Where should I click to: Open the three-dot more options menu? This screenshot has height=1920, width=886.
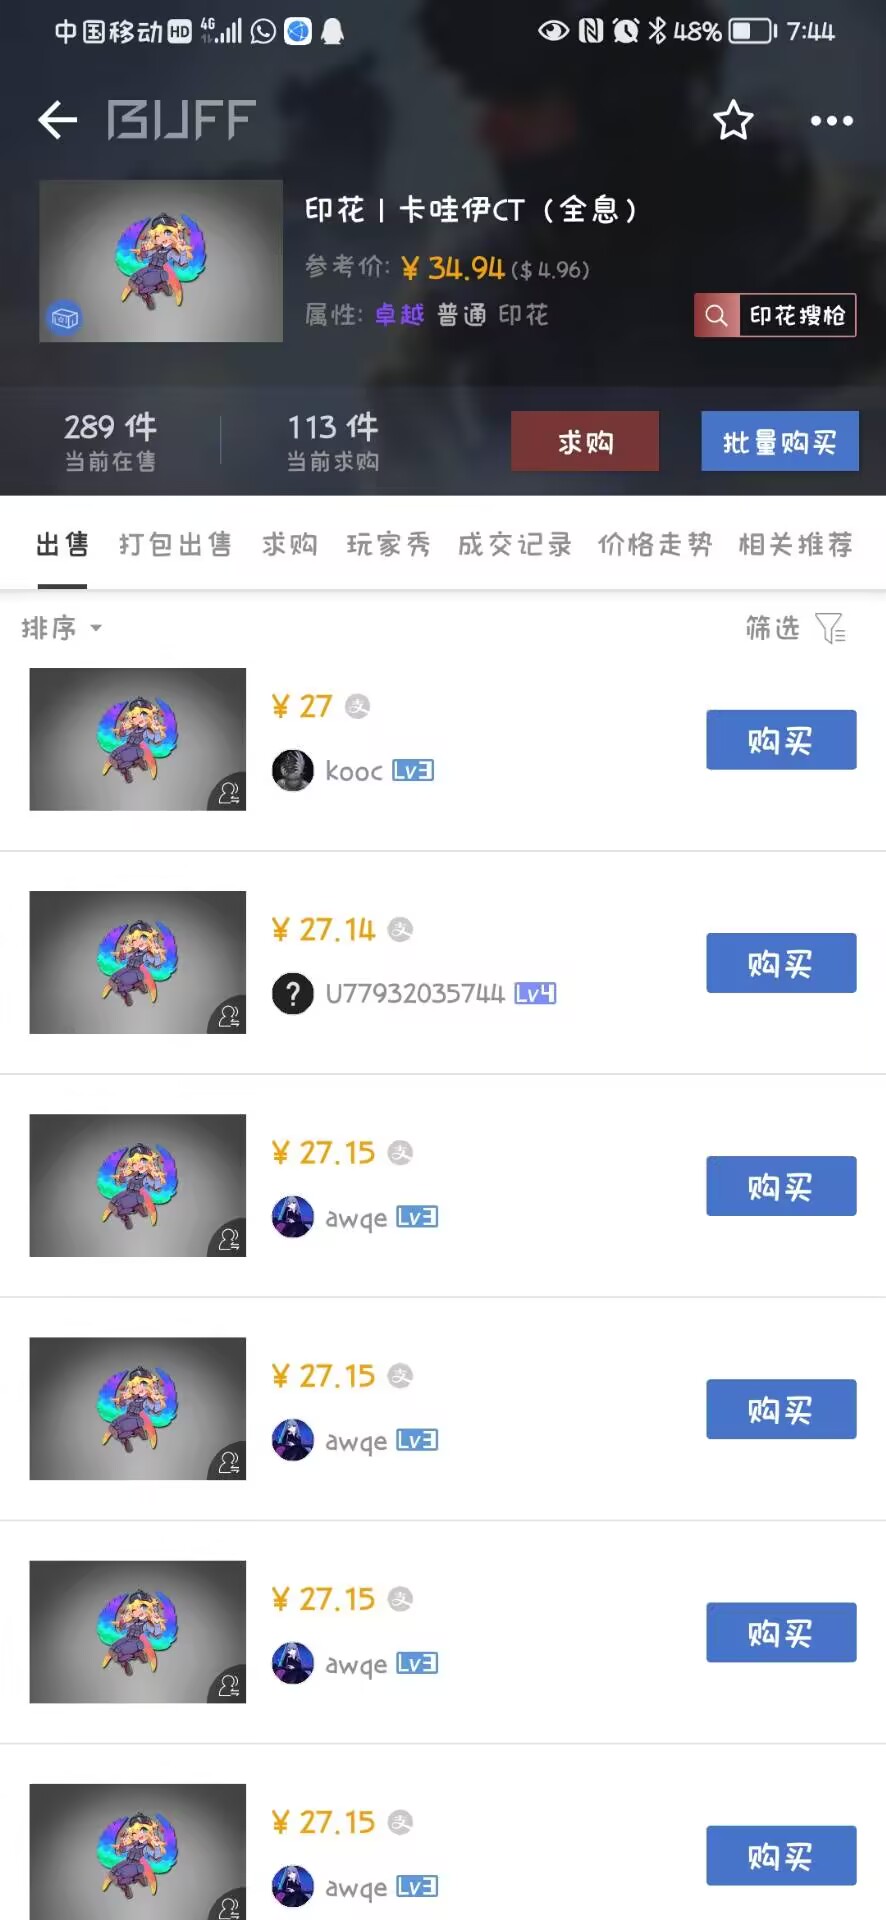pyautogui.click(x=831, y=121)
